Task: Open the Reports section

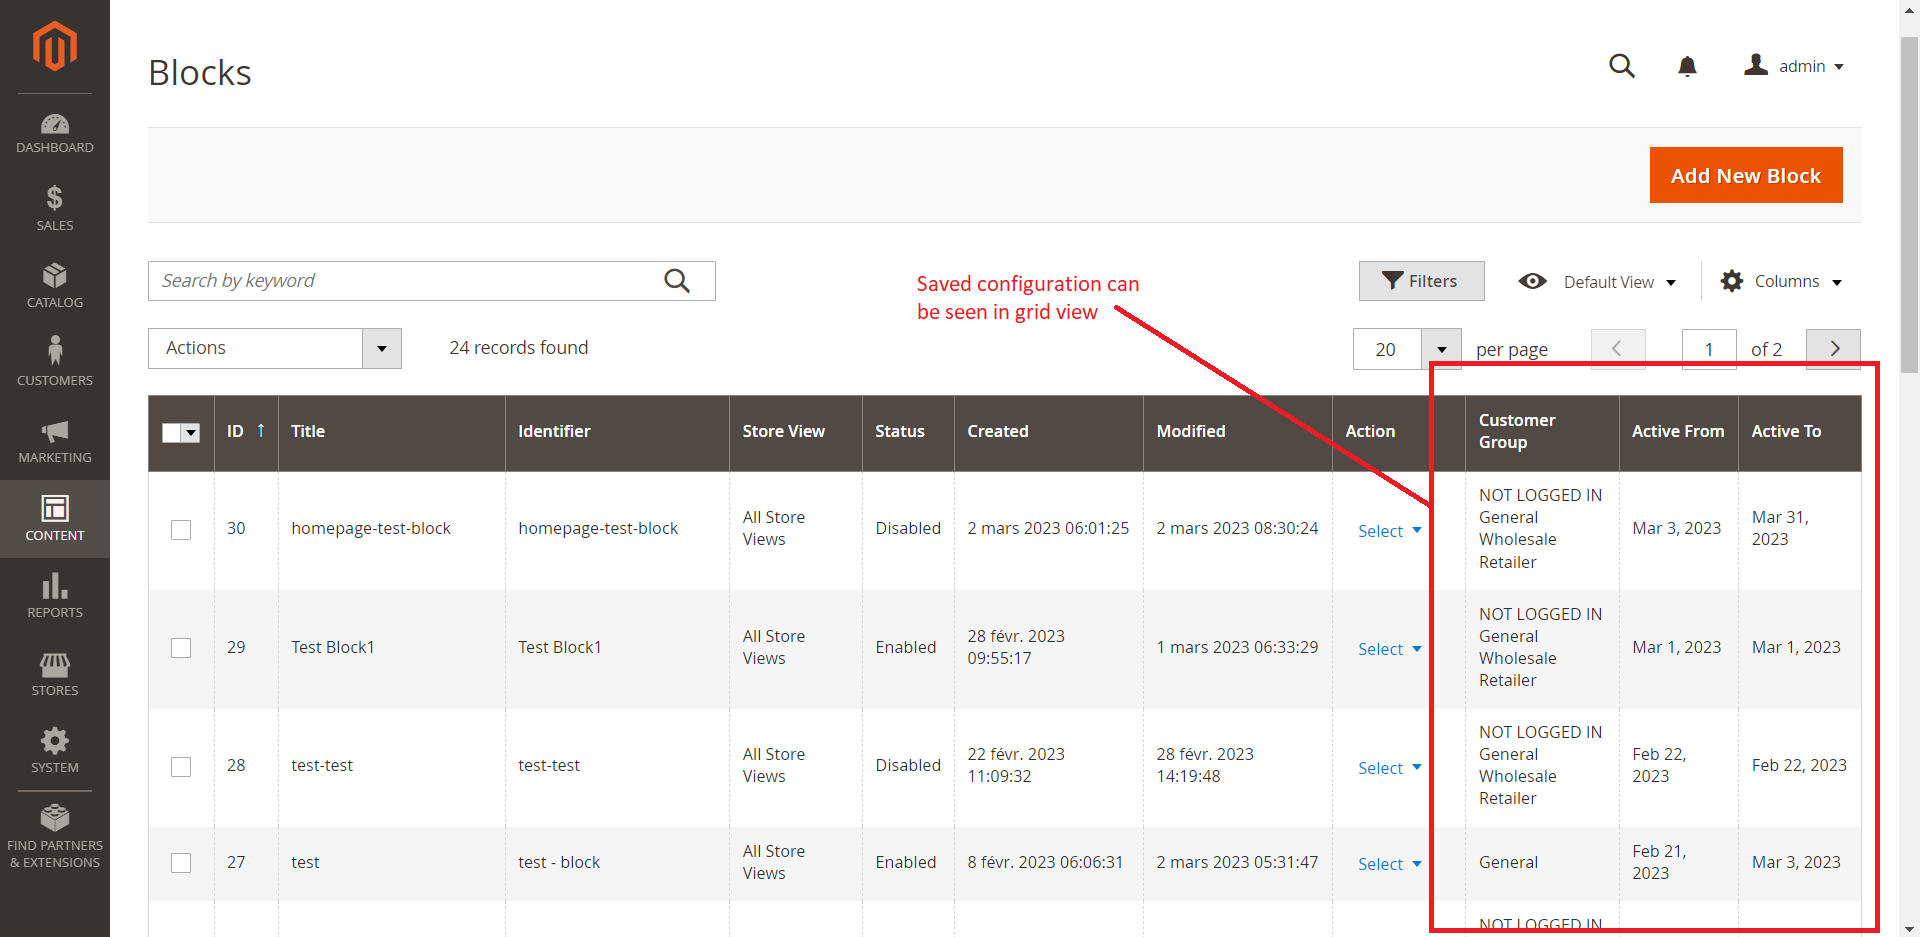Action: 55,595
